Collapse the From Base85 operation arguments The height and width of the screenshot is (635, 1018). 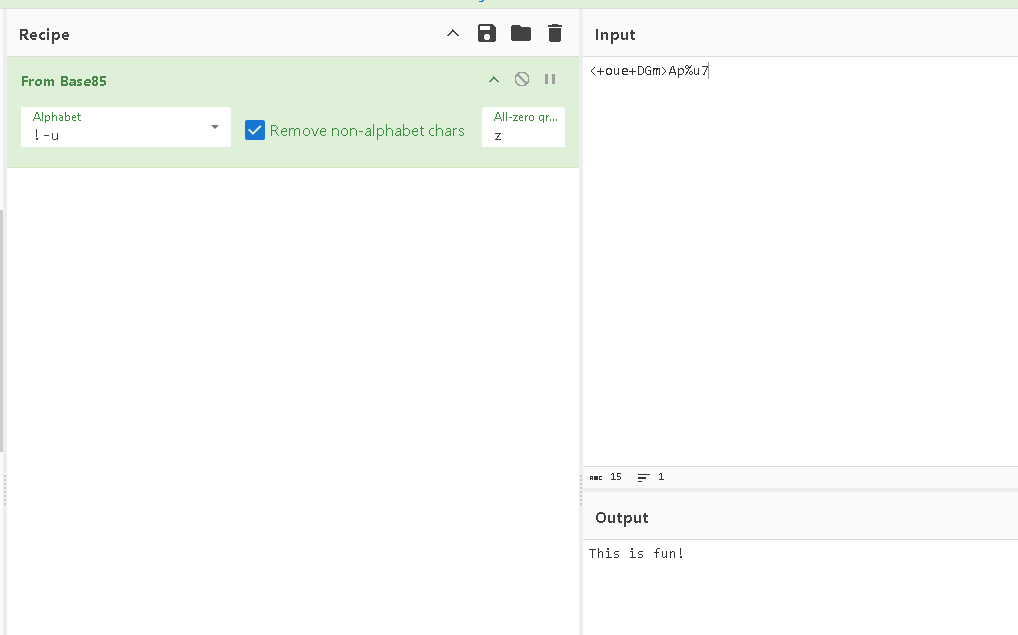[x=493, y=80]
